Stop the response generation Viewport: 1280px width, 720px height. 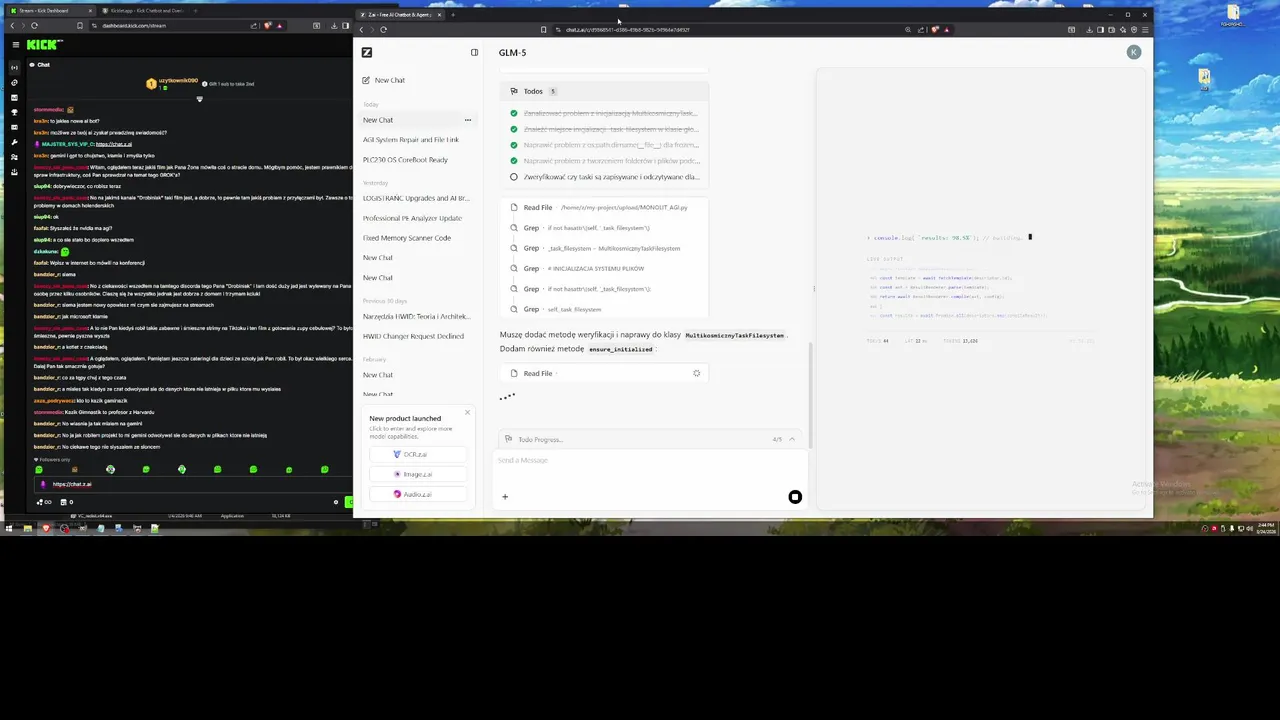795,497
